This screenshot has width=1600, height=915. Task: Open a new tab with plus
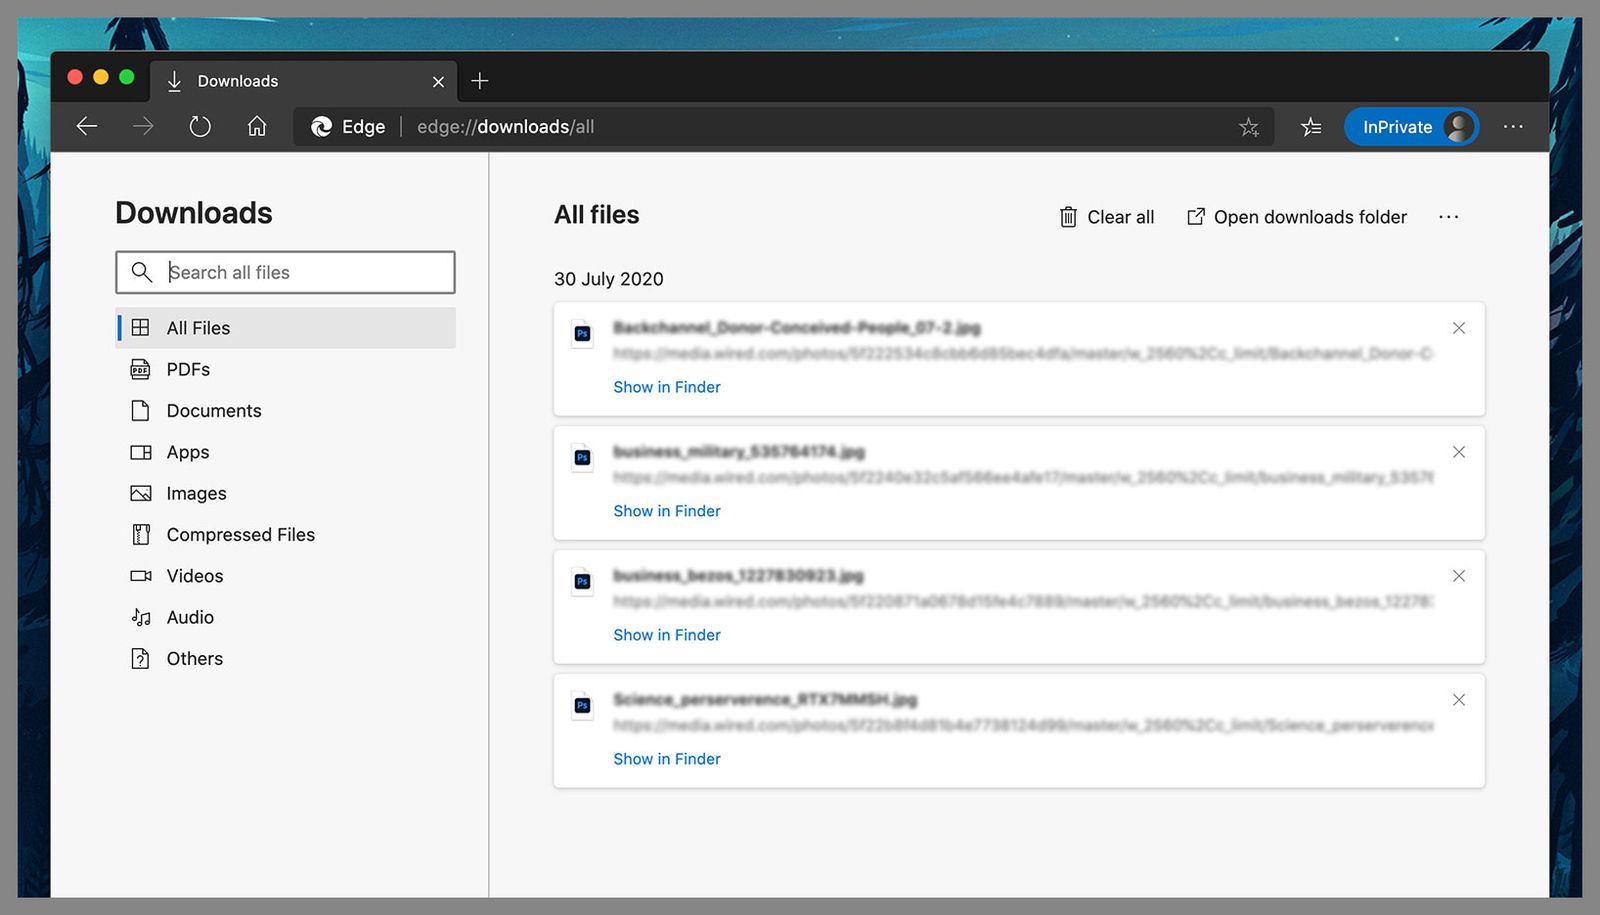click(480, 81)
